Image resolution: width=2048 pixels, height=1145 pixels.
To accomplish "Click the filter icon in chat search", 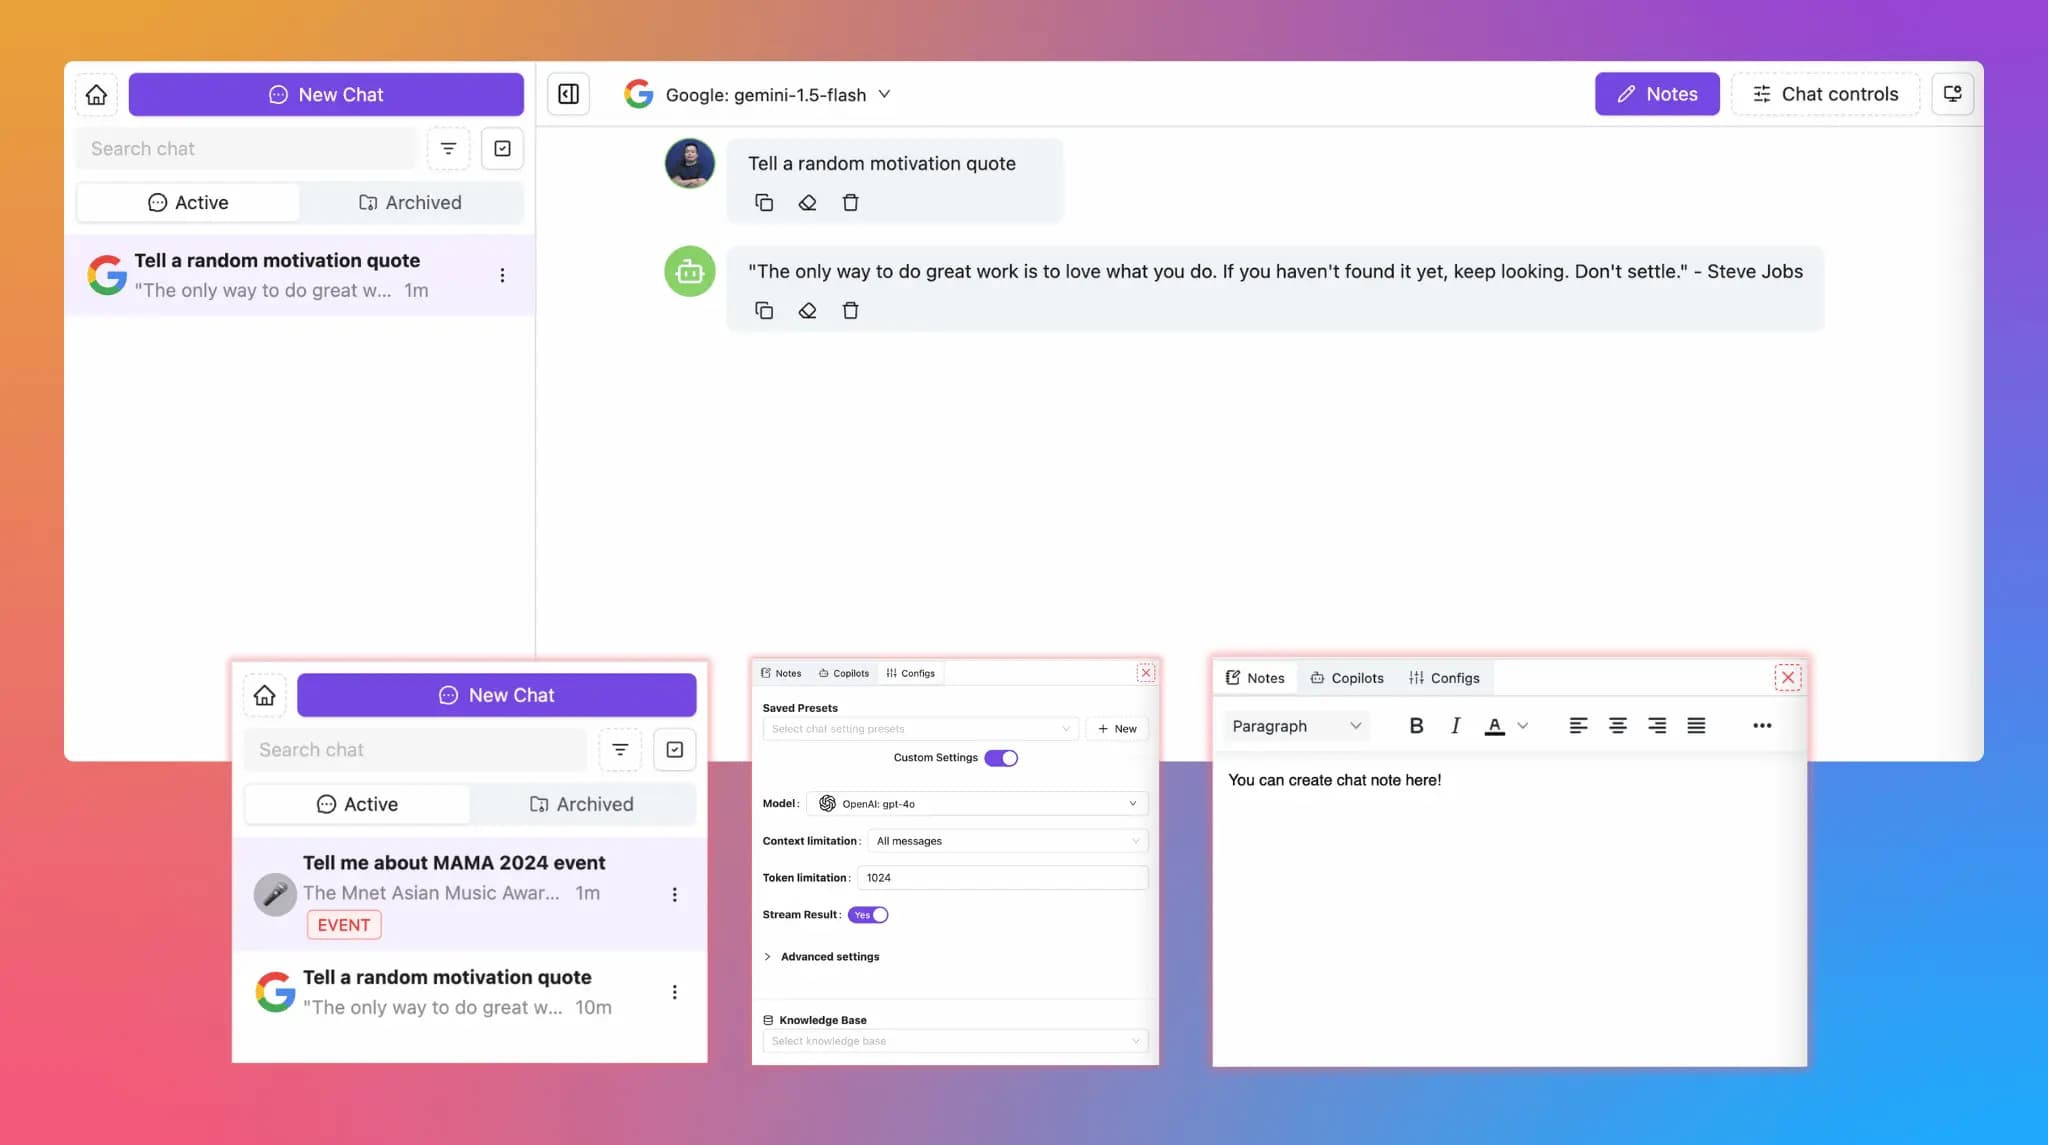I will pyautogui.click(x=450, y=149).
